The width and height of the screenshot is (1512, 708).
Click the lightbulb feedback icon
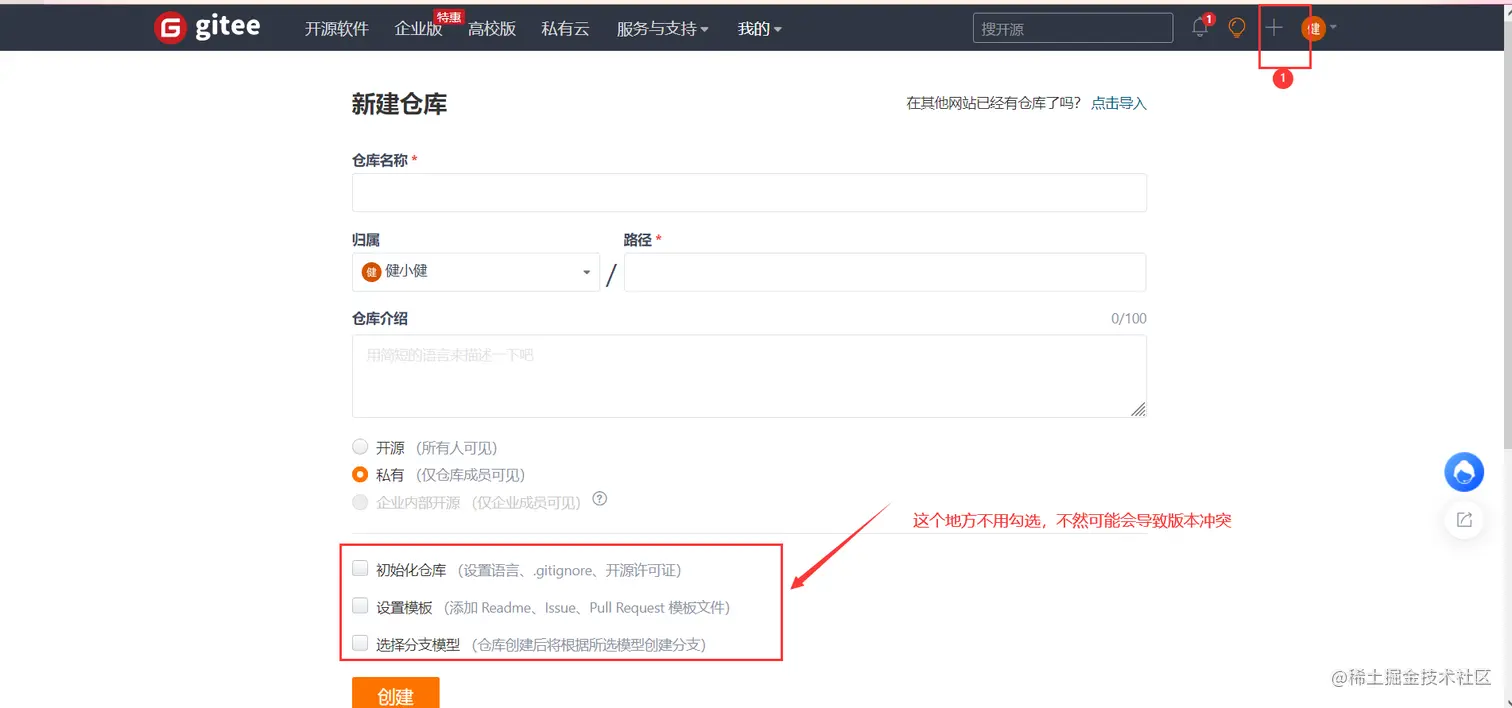(x=1237, y=27)
